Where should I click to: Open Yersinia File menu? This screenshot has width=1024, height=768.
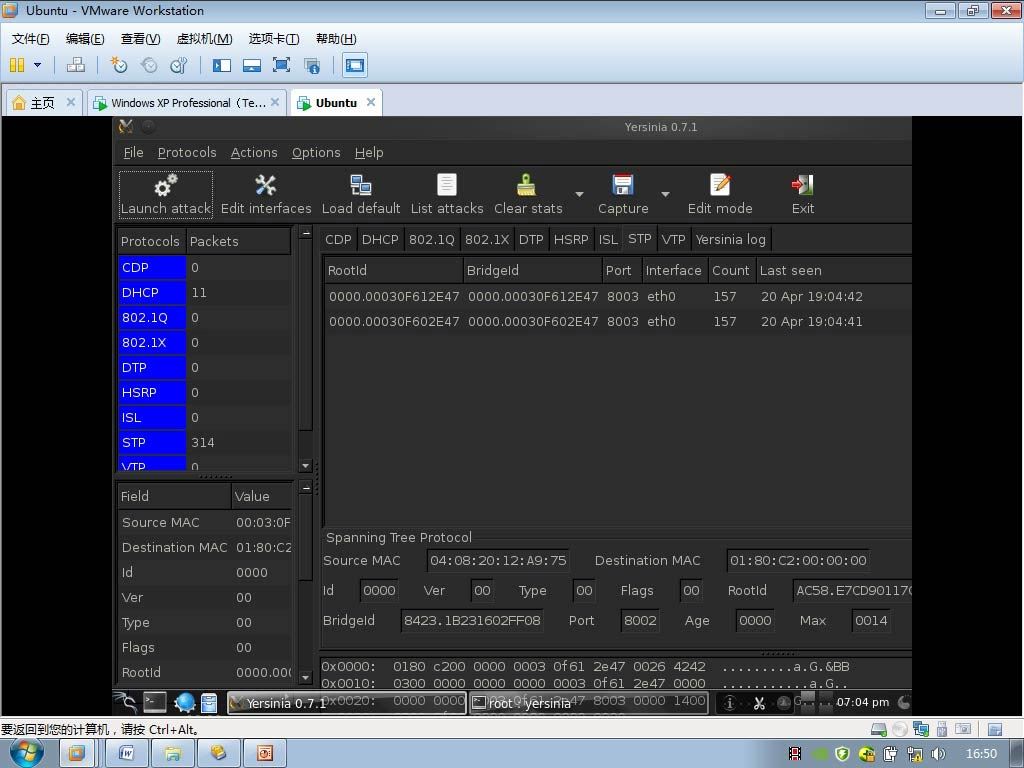133,152
